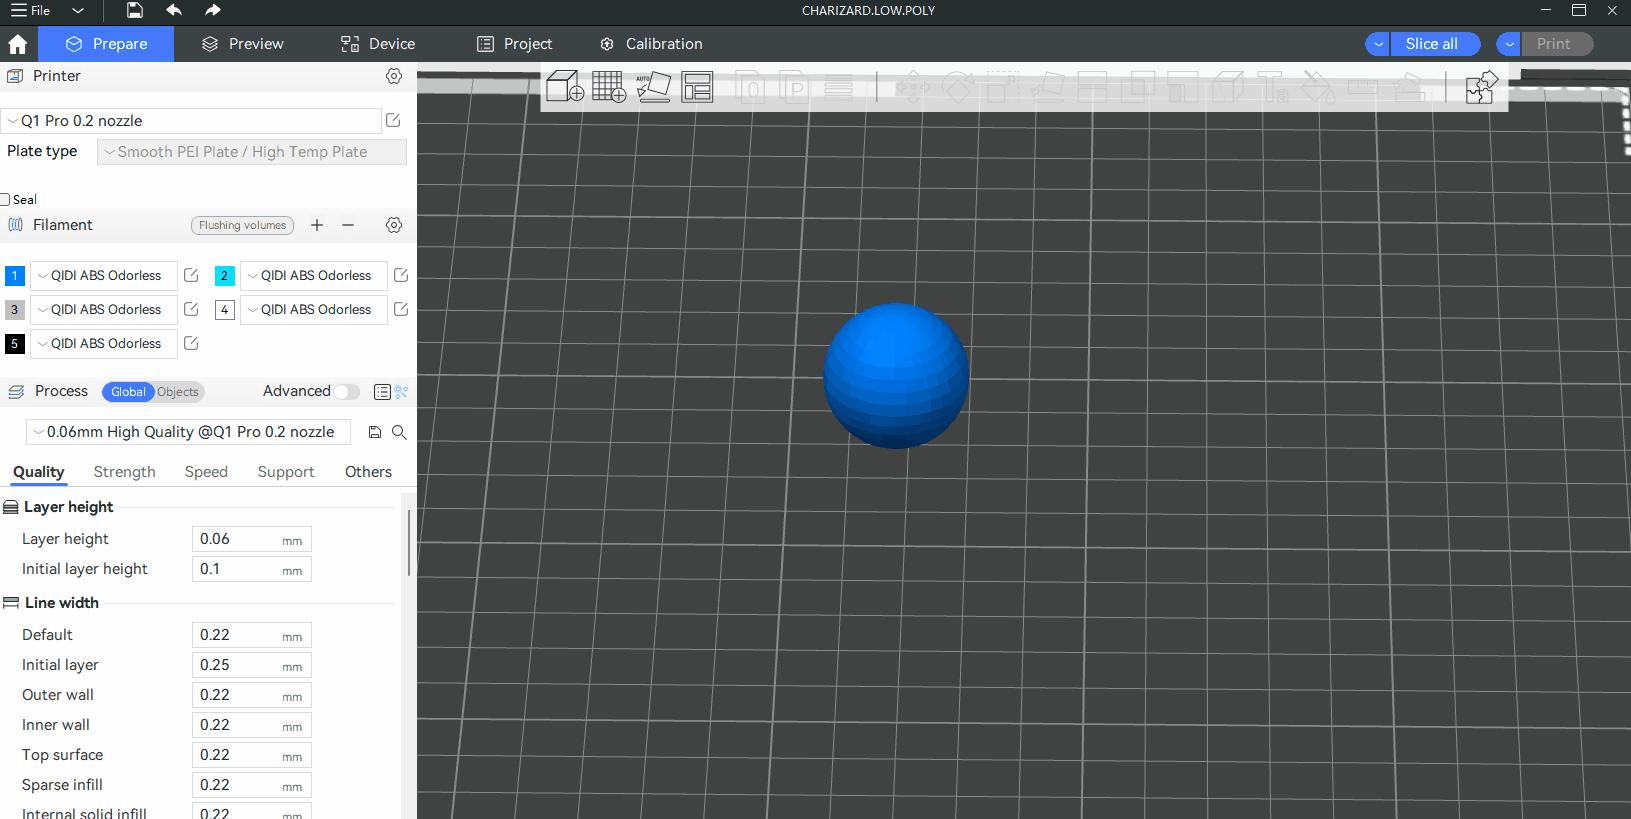Open the assembly view puzzle icon
The width and height of the screenshot is (1631, 819).
(x=1481, y=88)
